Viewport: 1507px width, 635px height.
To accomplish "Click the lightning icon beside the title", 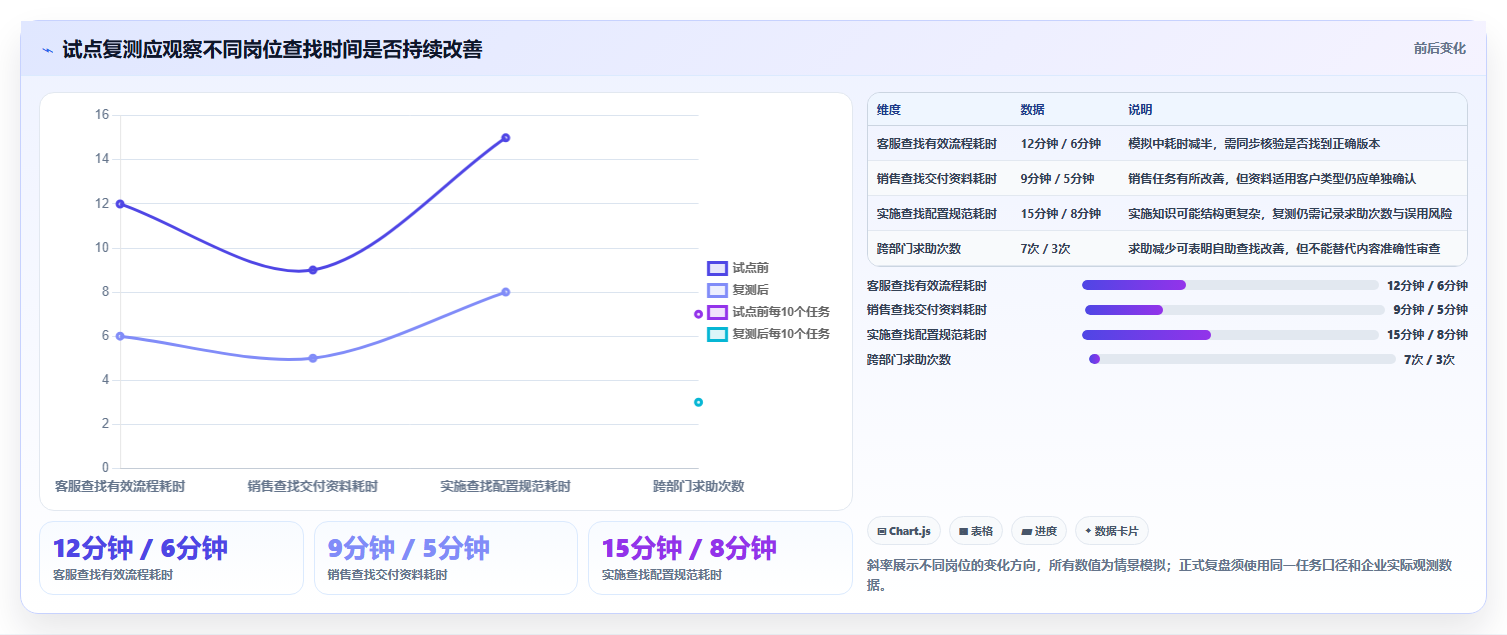I will click(47, 50).
